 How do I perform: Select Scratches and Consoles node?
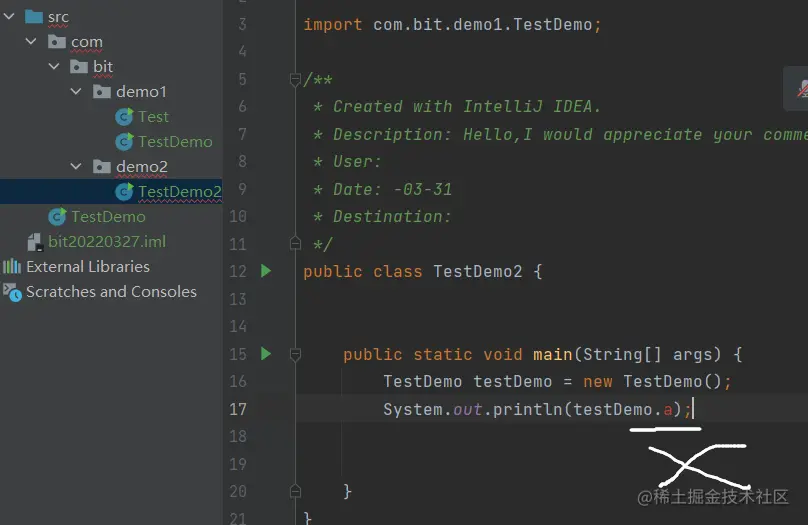[x=111, y=292]
